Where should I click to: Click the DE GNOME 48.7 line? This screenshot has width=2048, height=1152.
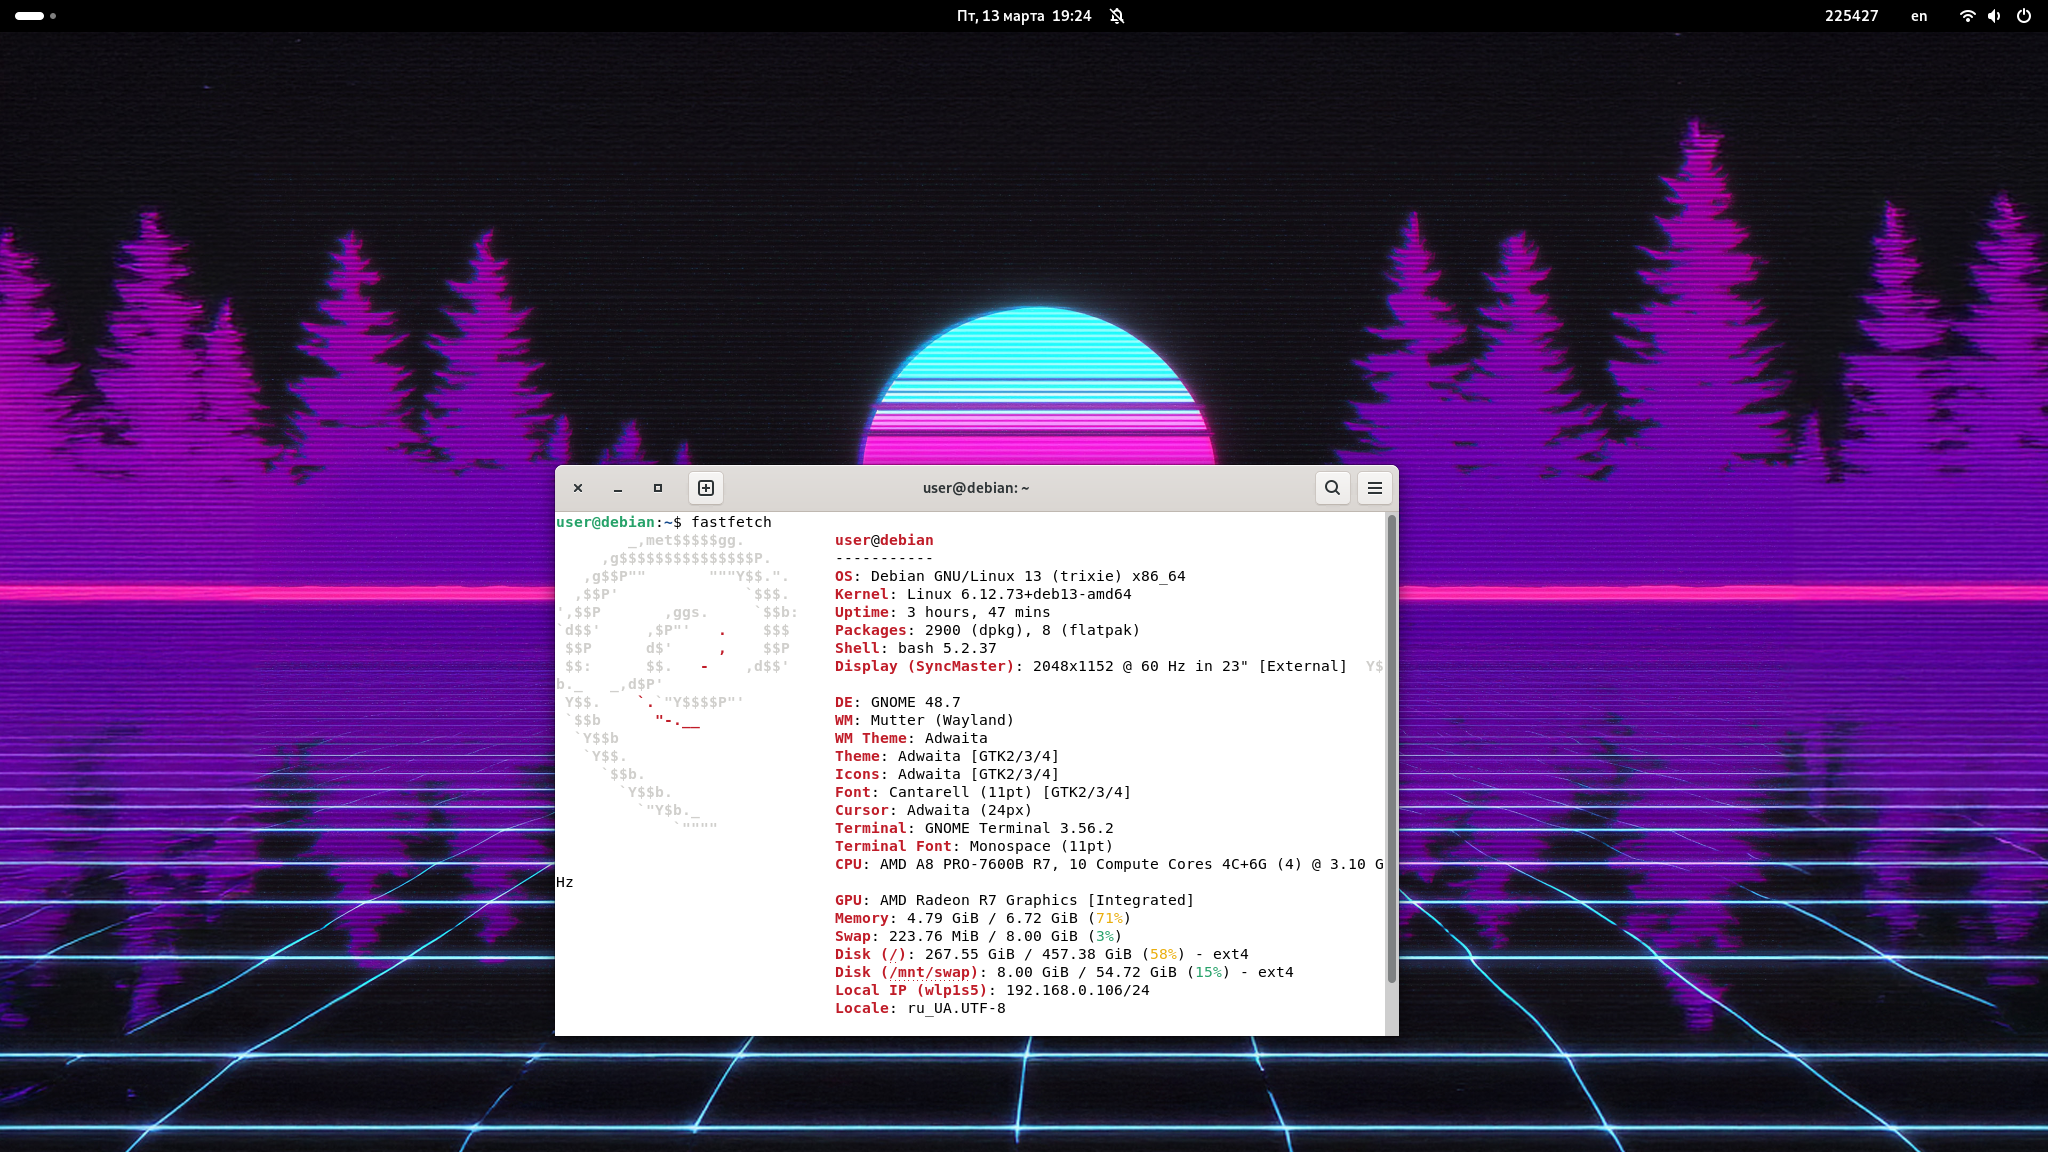pos(897,702)
